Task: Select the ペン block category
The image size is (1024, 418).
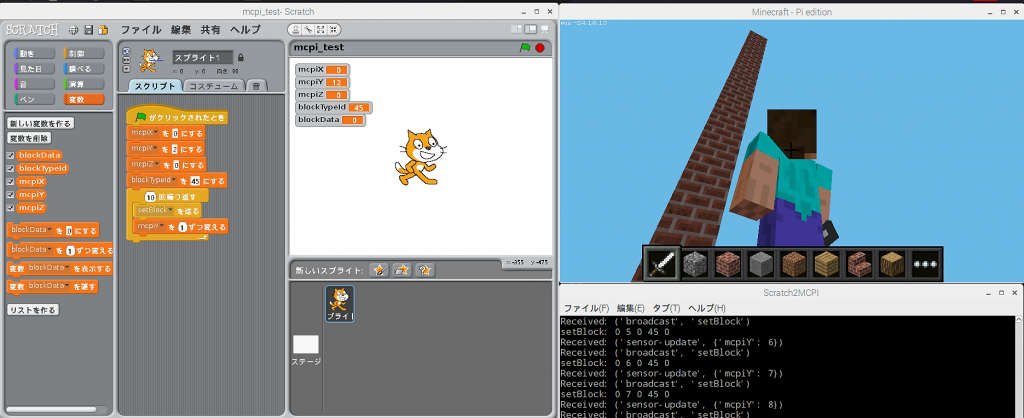Action: [33, 99]
